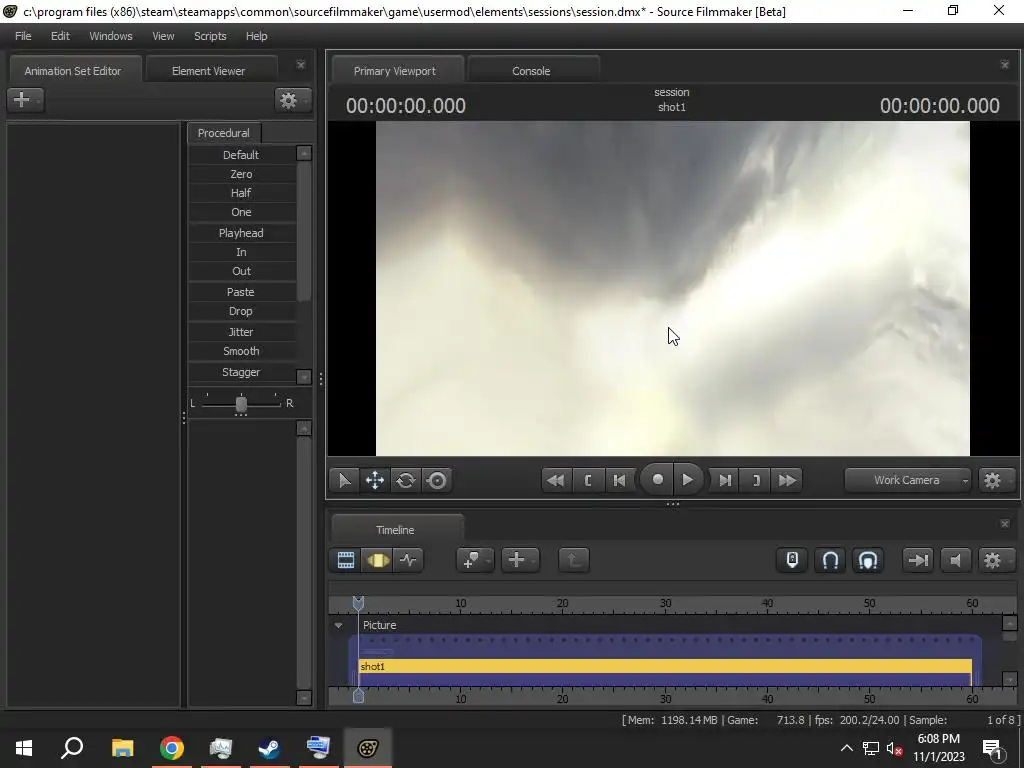Click the left-right balance slider handle
This screenshot has width=1024, height=768.
[241, 404]
